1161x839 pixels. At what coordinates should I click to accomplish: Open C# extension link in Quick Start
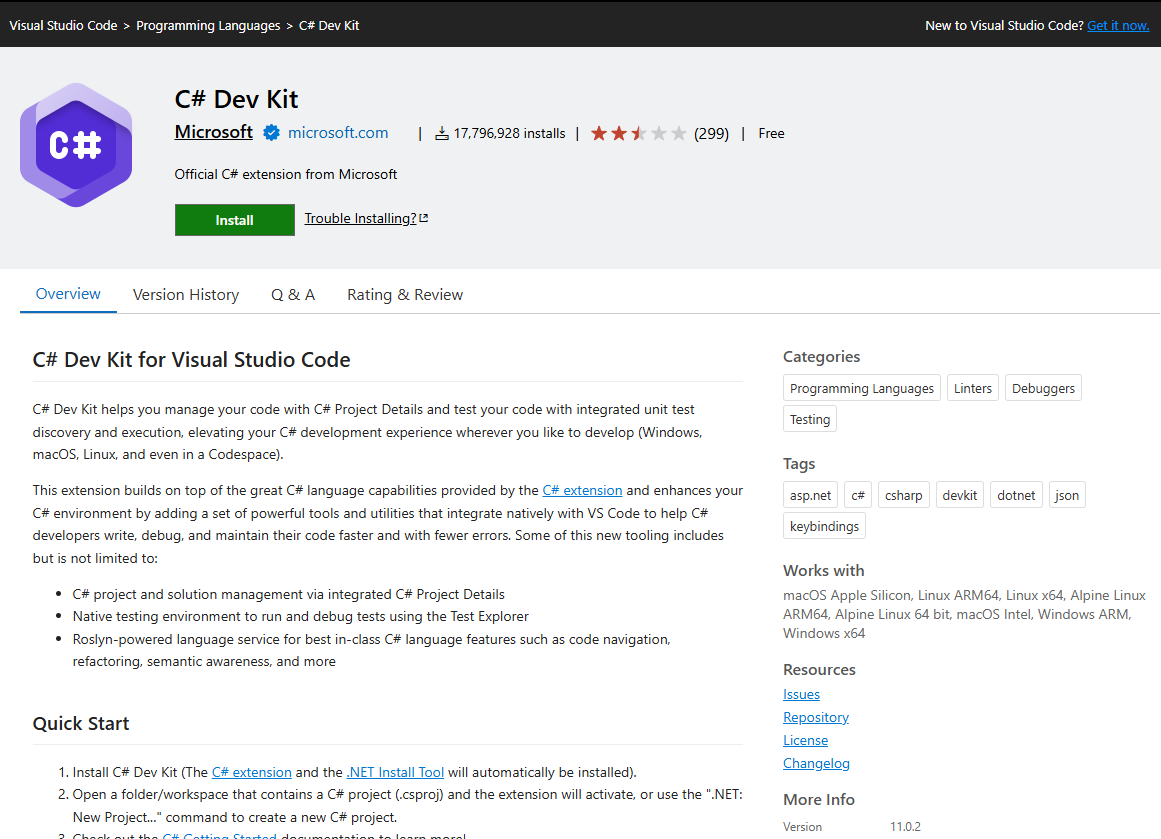pos(252,772)
